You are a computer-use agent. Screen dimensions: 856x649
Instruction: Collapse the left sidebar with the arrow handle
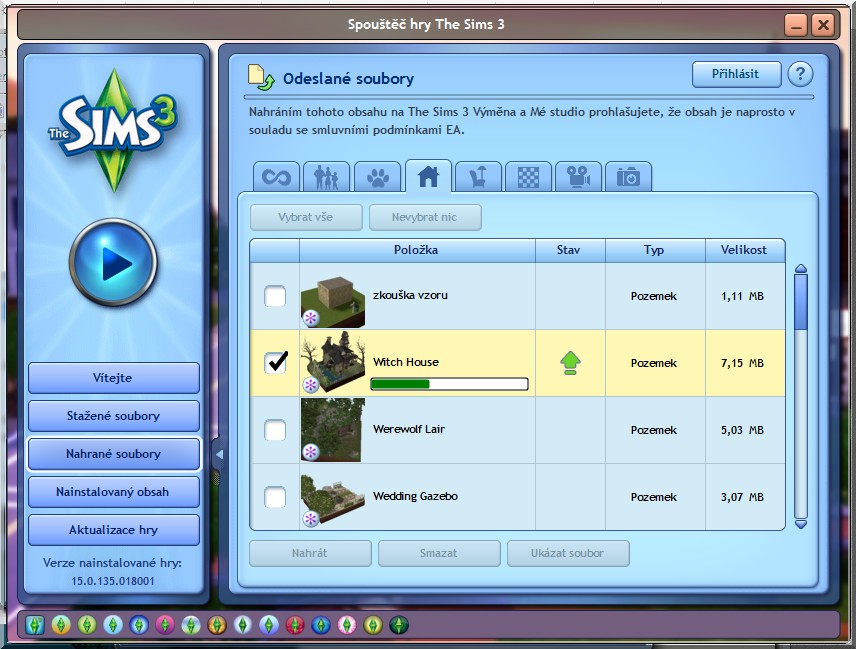[218, 454]
